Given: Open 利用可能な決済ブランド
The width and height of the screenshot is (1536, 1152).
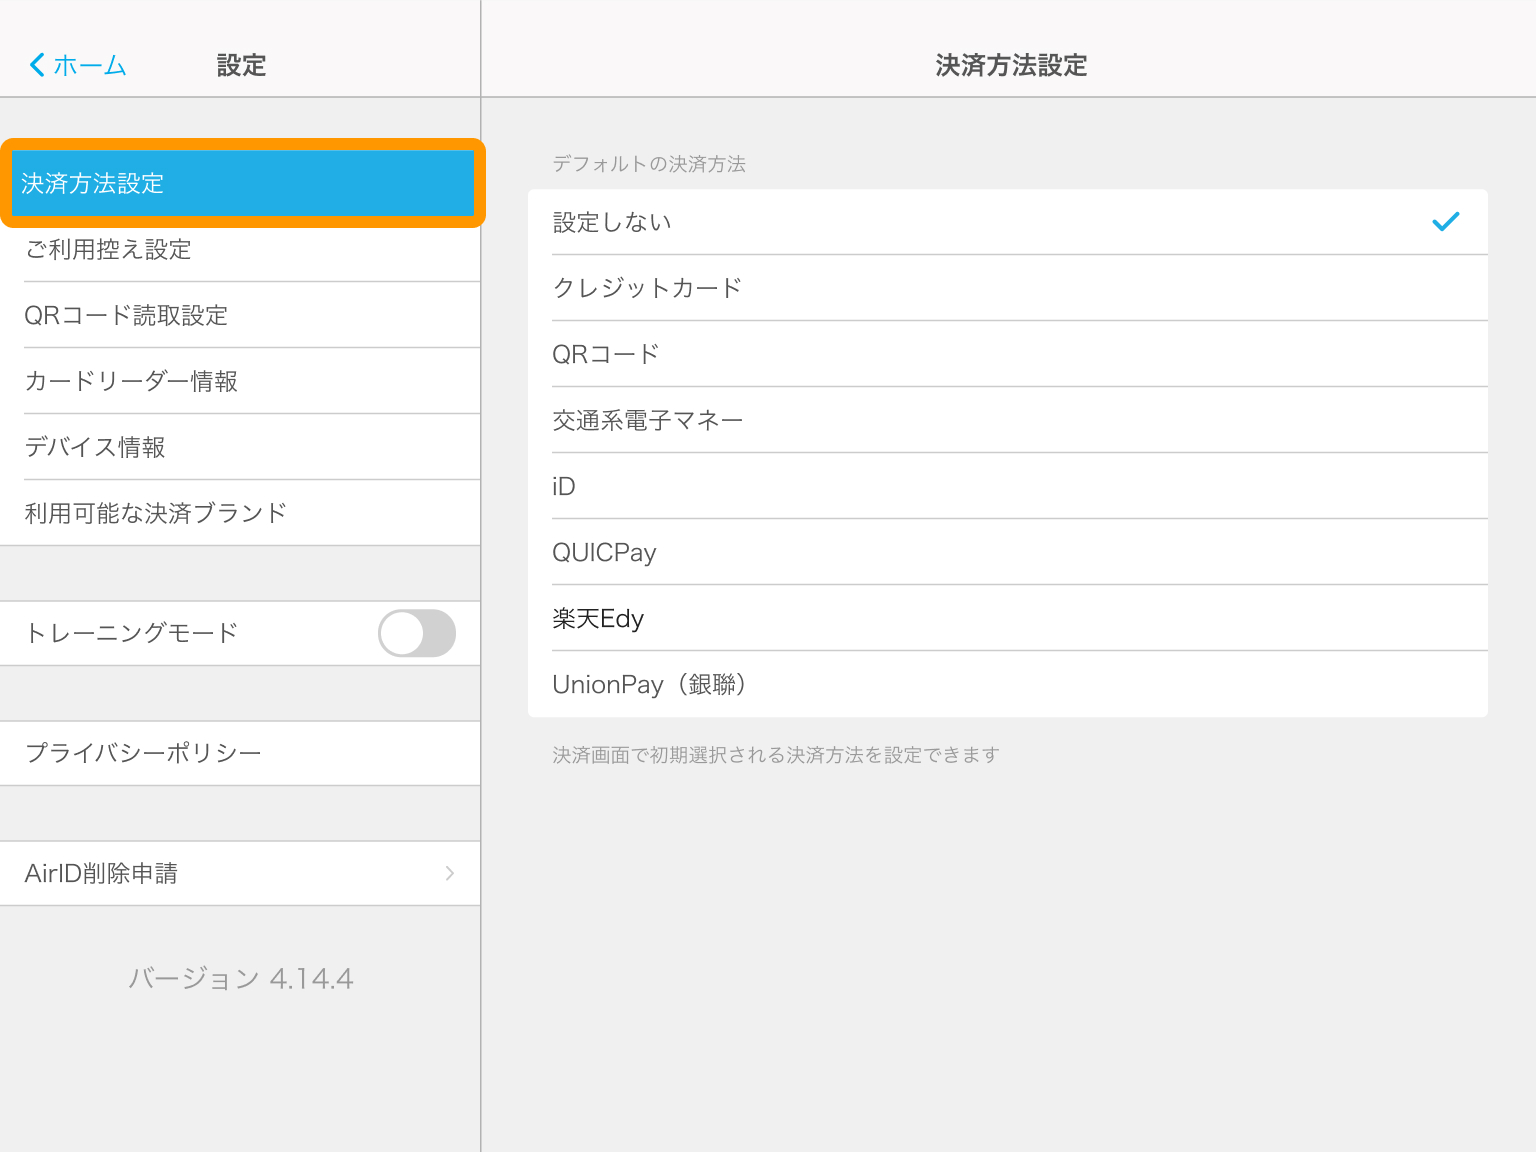Looking at the screenshot, I should click(240, 513).
